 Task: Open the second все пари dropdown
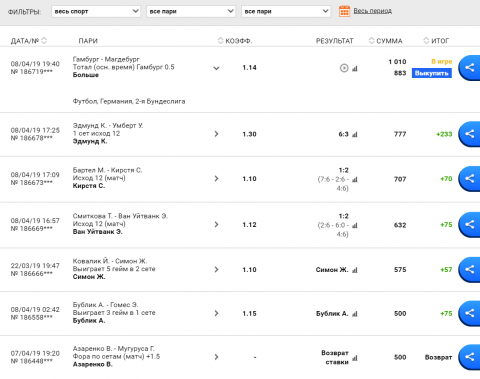click(x=286, y=11)
